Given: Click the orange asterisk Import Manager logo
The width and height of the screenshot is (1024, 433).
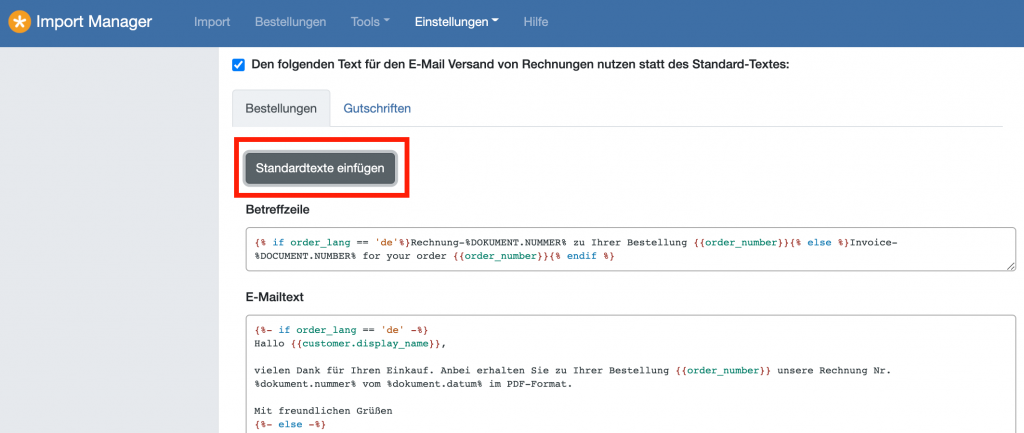Looking at the screenshot, I should click(20, 22).
